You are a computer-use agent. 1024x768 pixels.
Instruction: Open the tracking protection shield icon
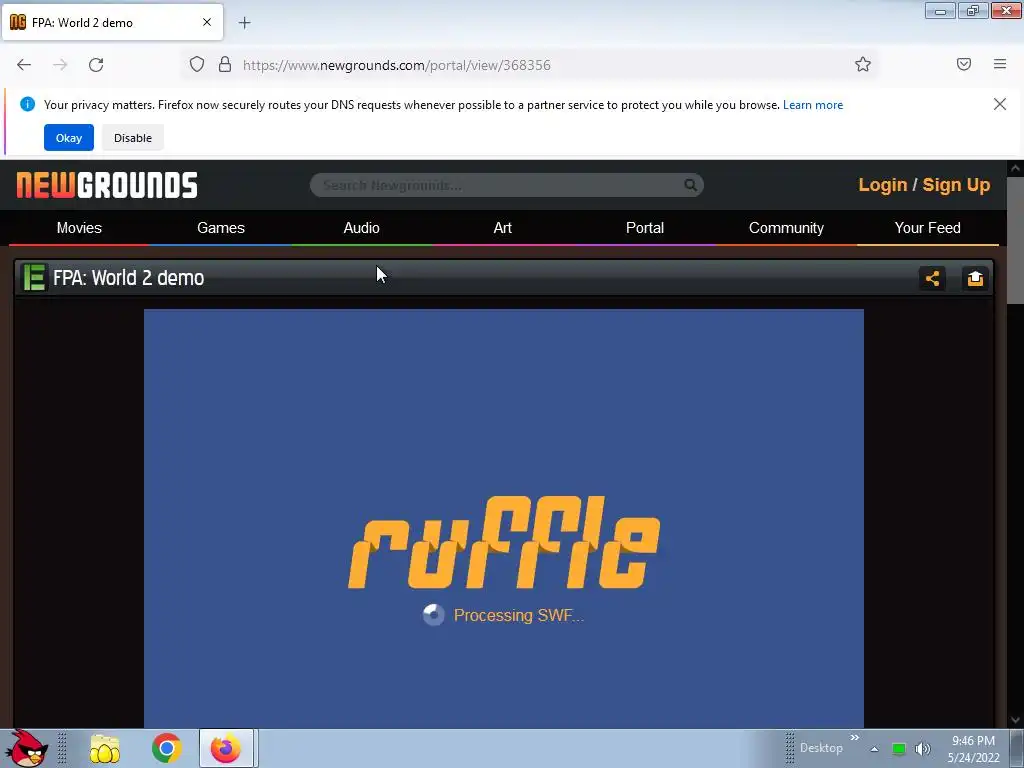pyautogui.click(x=197, y=64)
